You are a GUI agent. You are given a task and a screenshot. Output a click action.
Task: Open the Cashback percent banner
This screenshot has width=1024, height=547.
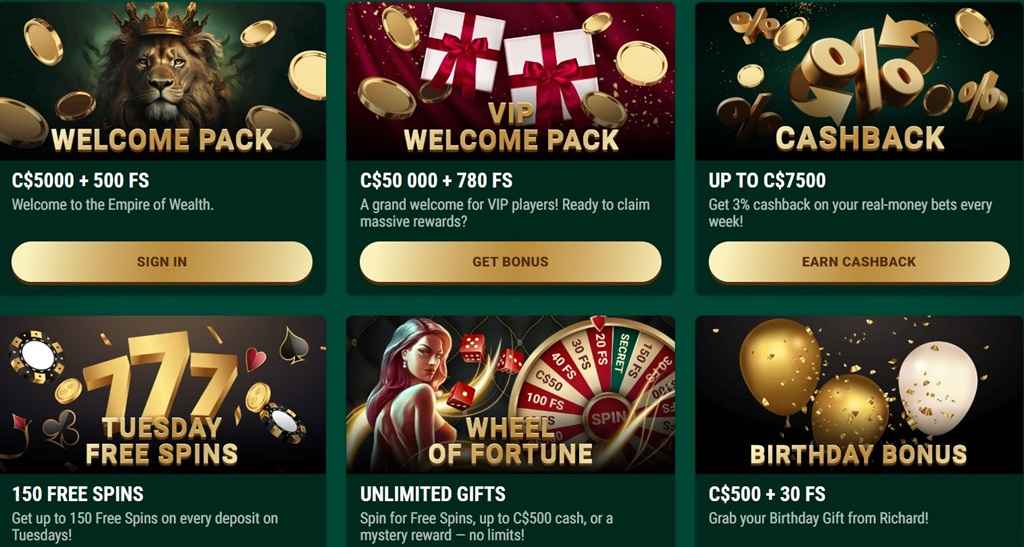click(859, 81)
